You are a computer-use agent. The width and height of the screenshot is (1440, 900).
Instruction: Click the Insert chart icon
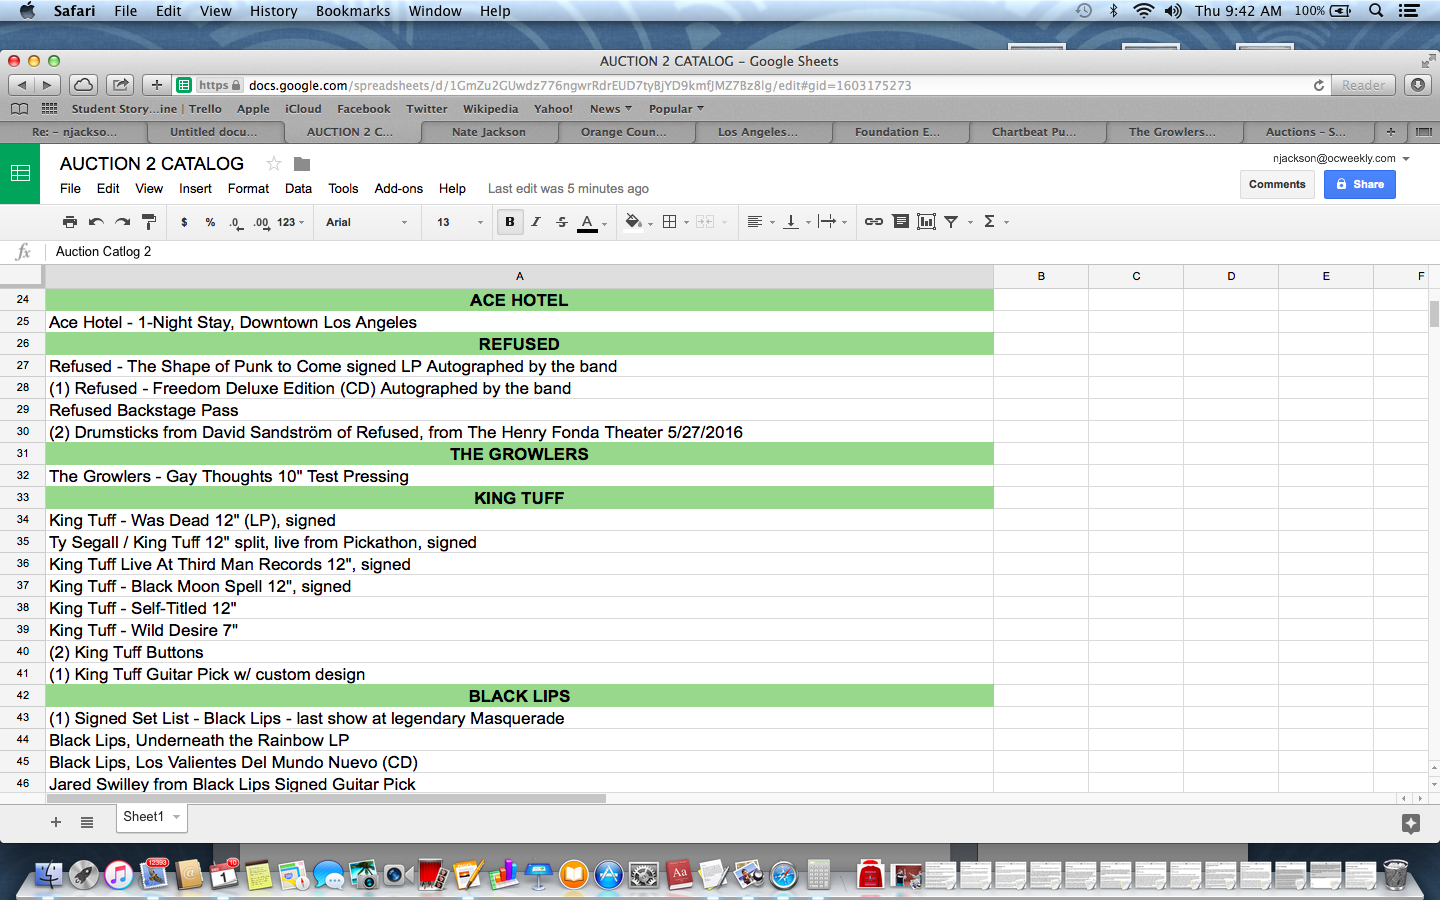click(x=926, y=222)
